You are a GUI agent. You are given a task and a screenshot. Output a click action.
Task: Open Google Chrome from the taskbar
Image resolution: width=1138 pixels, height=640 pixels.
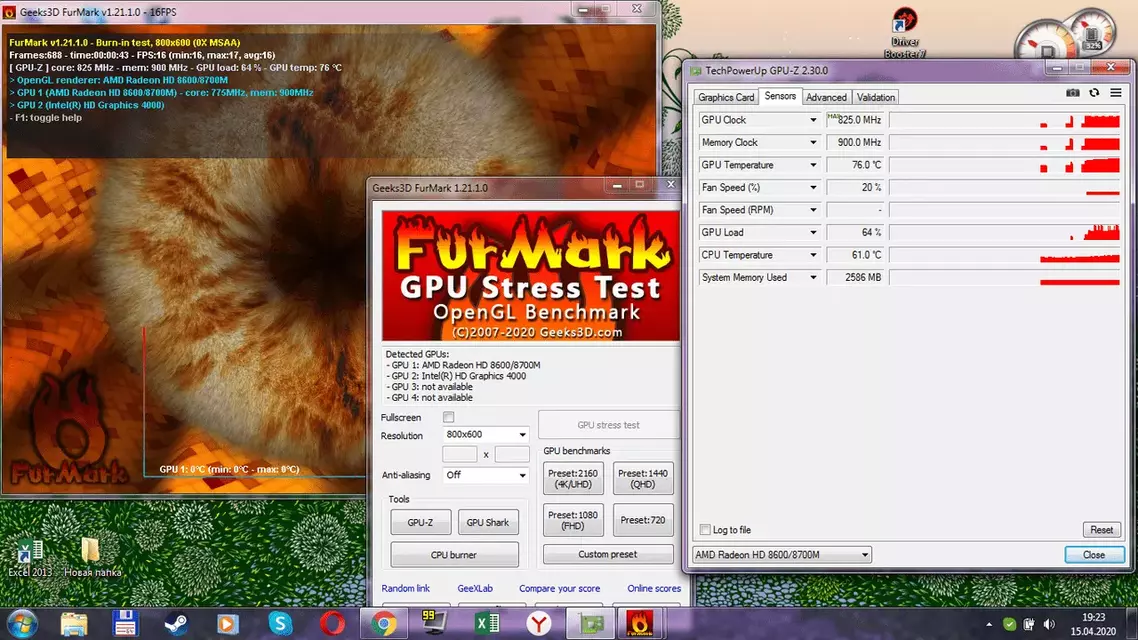pyautogui.click(x=384, y=624)
